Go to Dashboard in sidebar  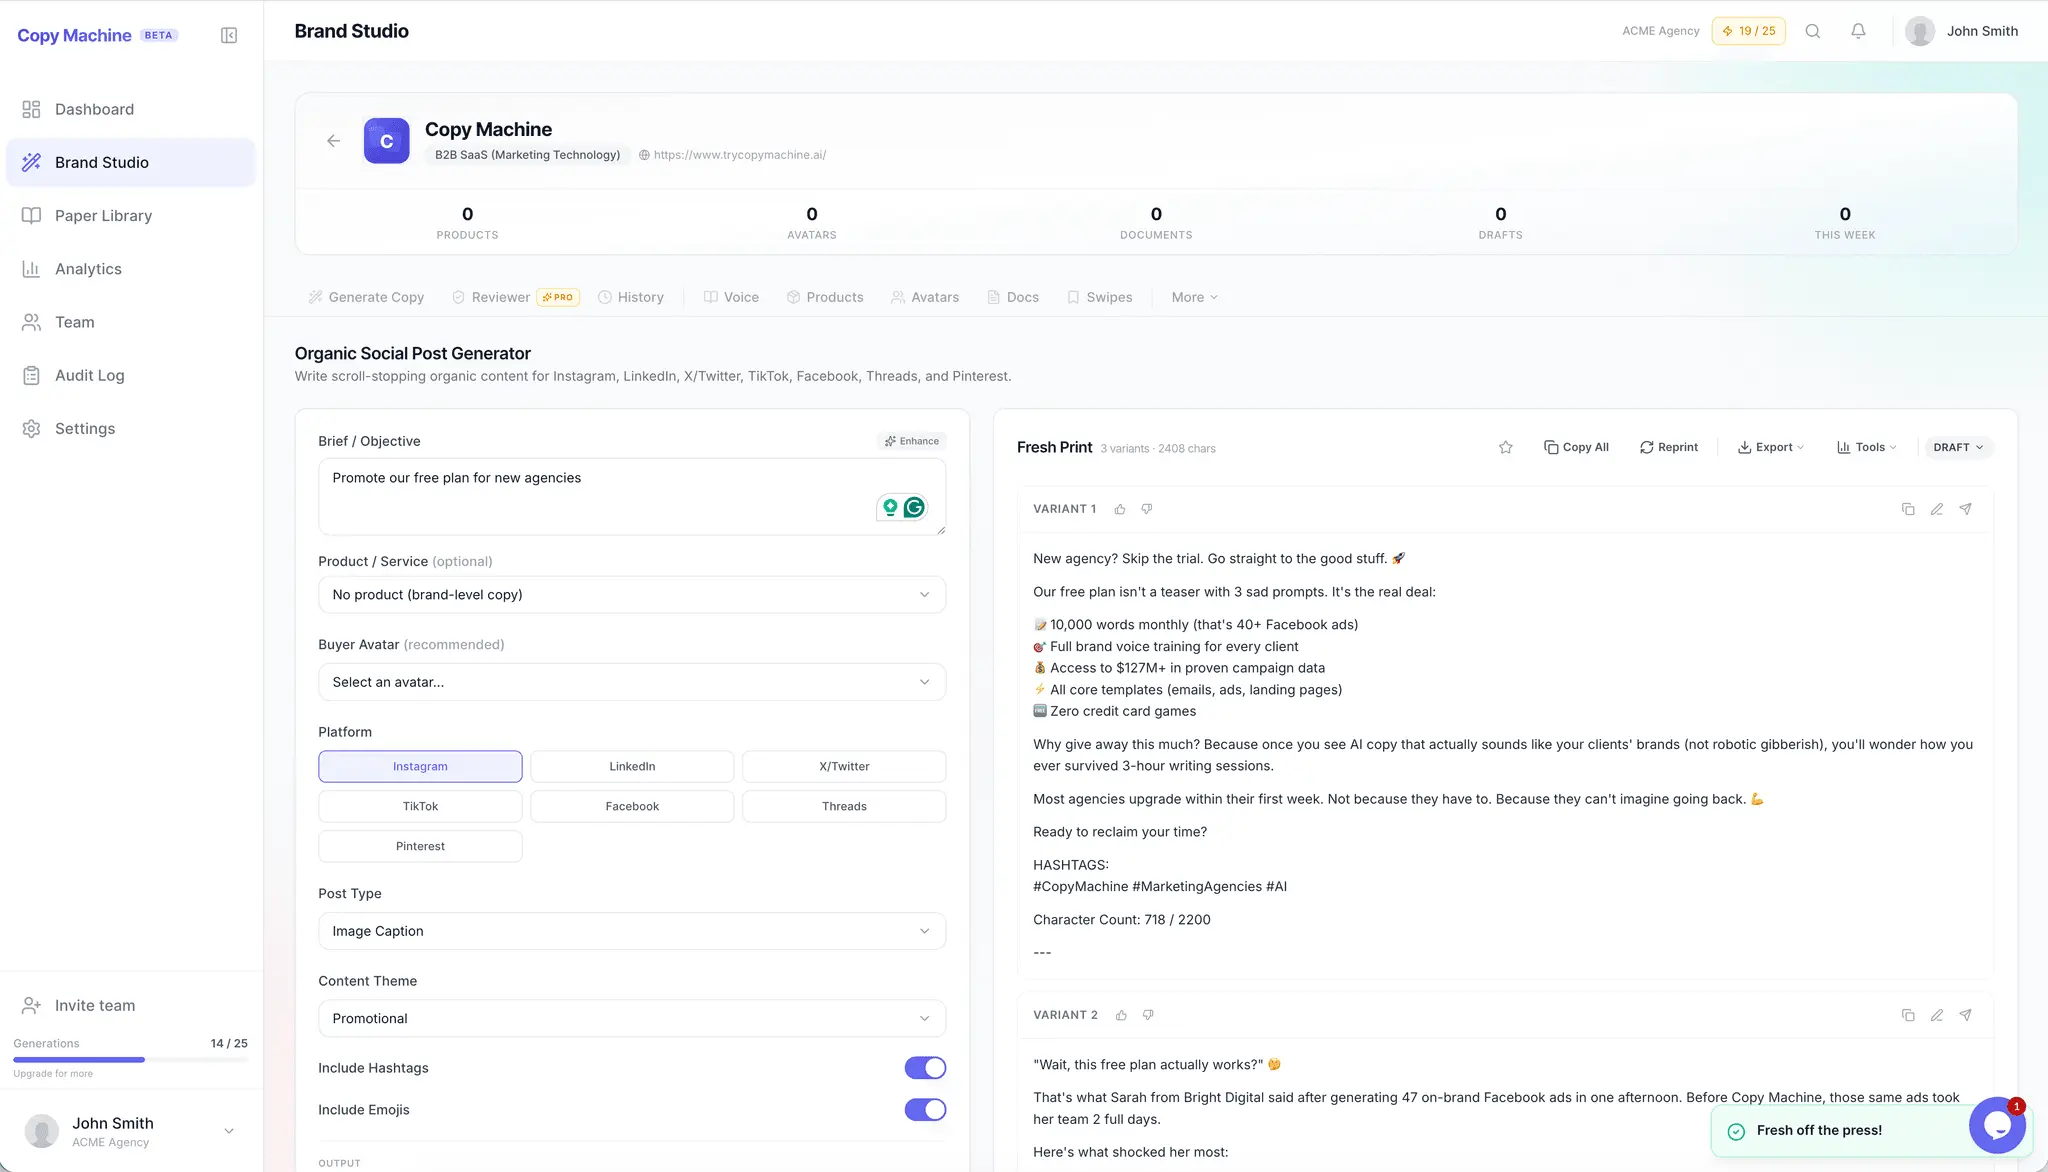131,109
